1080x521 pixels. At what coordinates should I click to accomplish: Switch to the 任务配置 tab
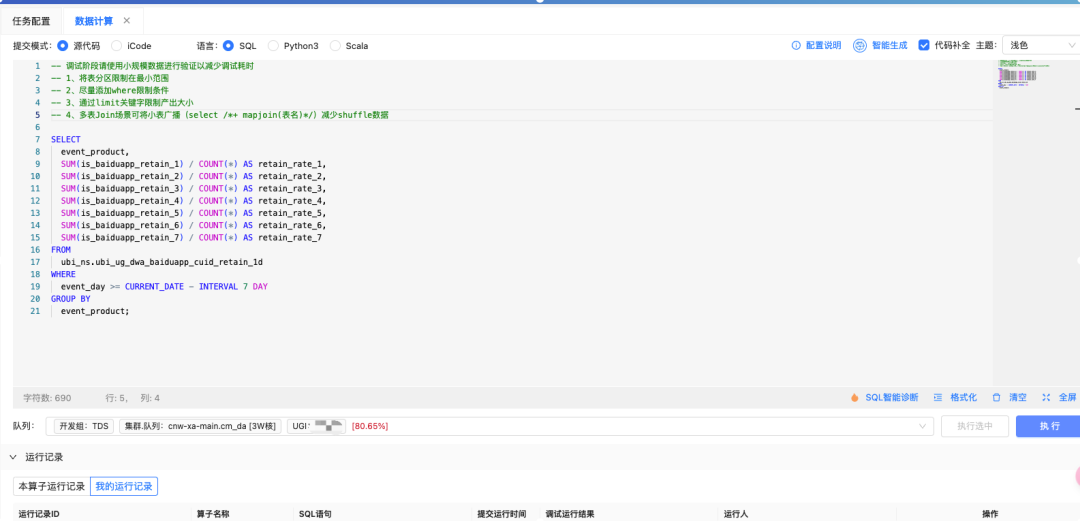coord(31,21)
